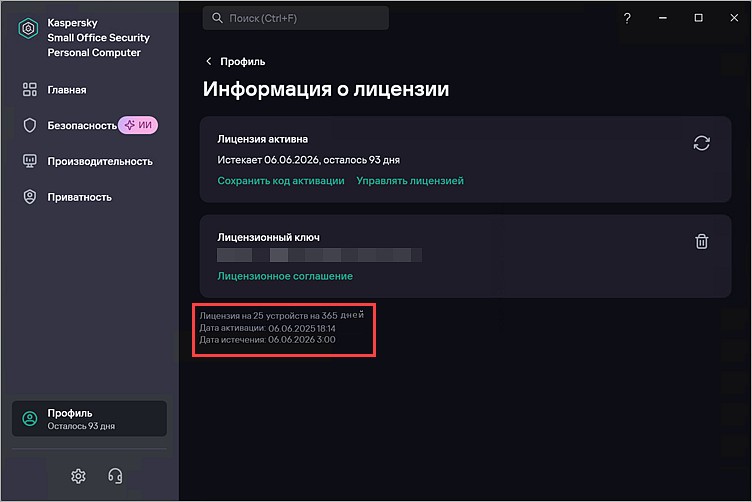Open help with the question mark icon
This screenshot has width=752, height=502.
tap(627, 18)
